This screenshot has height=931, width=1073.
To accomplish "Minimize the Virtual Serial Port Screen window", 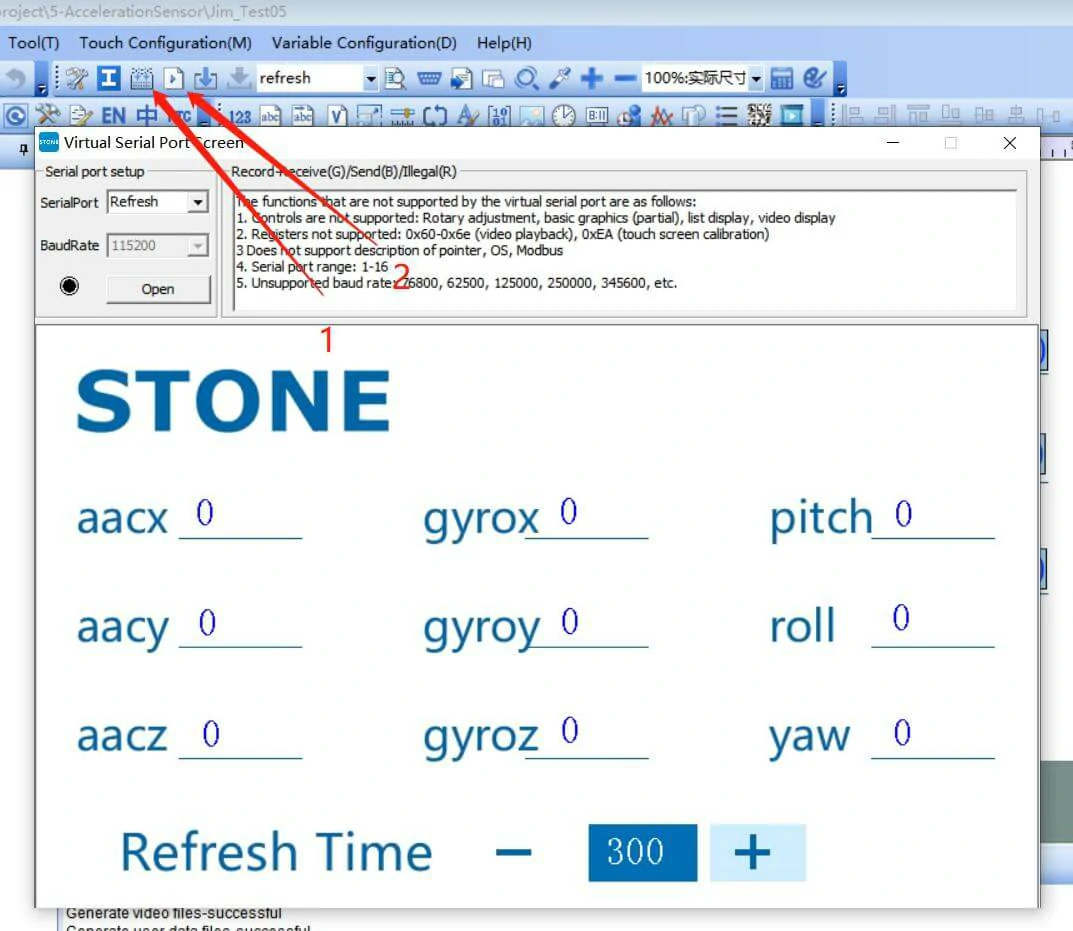I will (x=892, y=143).
